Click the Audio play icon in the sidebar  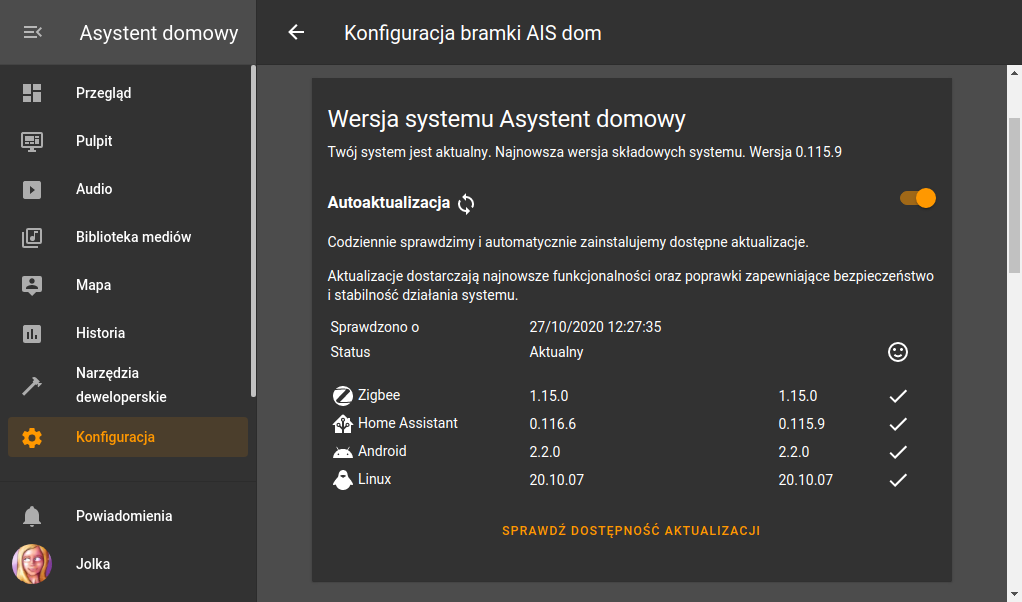(32, 190)
